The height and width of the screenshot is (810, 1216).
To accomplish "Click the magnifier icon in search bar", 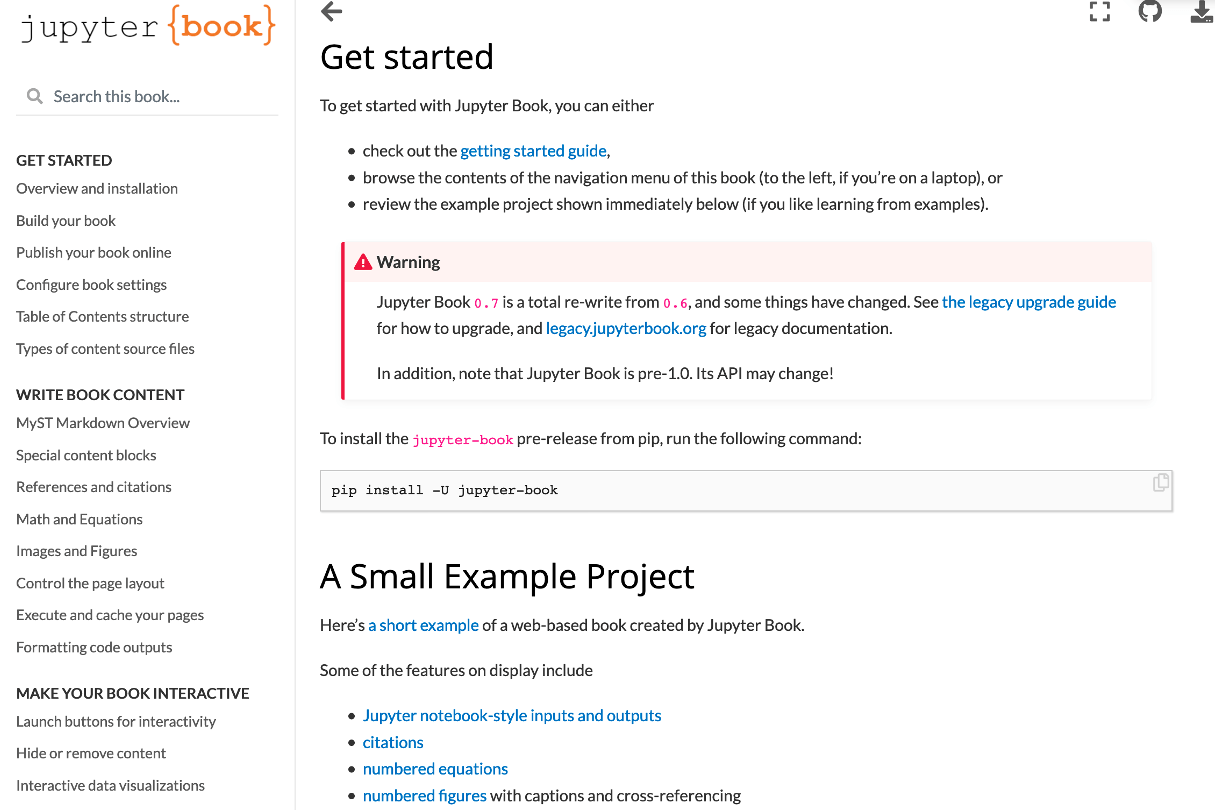I will click(x=35, y=96).
